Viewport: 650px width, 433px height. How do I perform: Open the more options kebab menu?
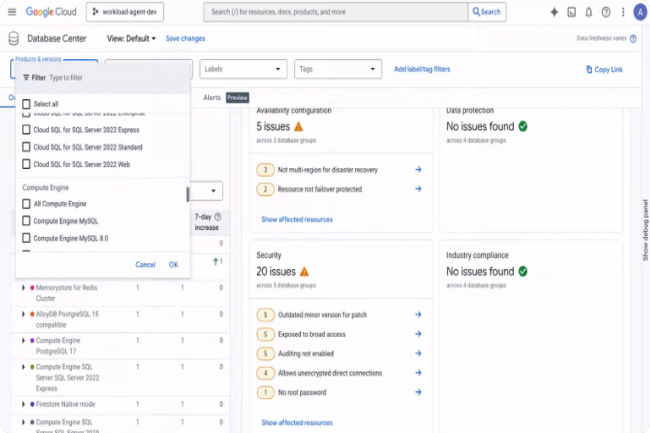[621, 12]
